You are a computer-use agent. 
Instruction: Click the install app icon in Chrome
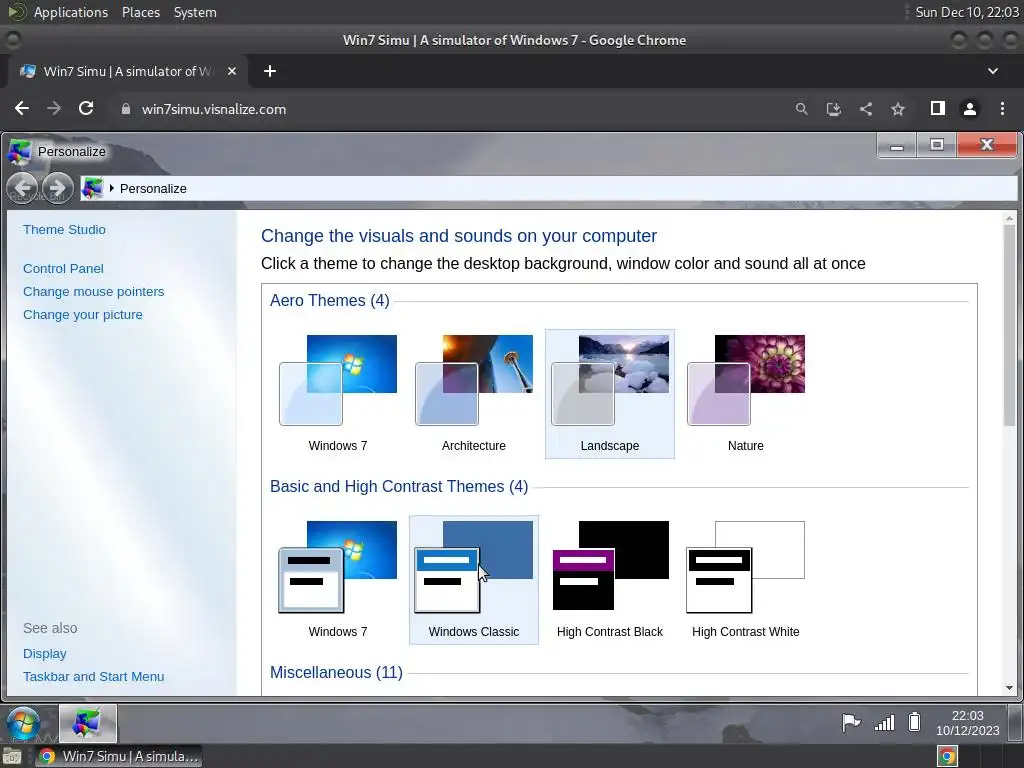(x=833, y=109)
